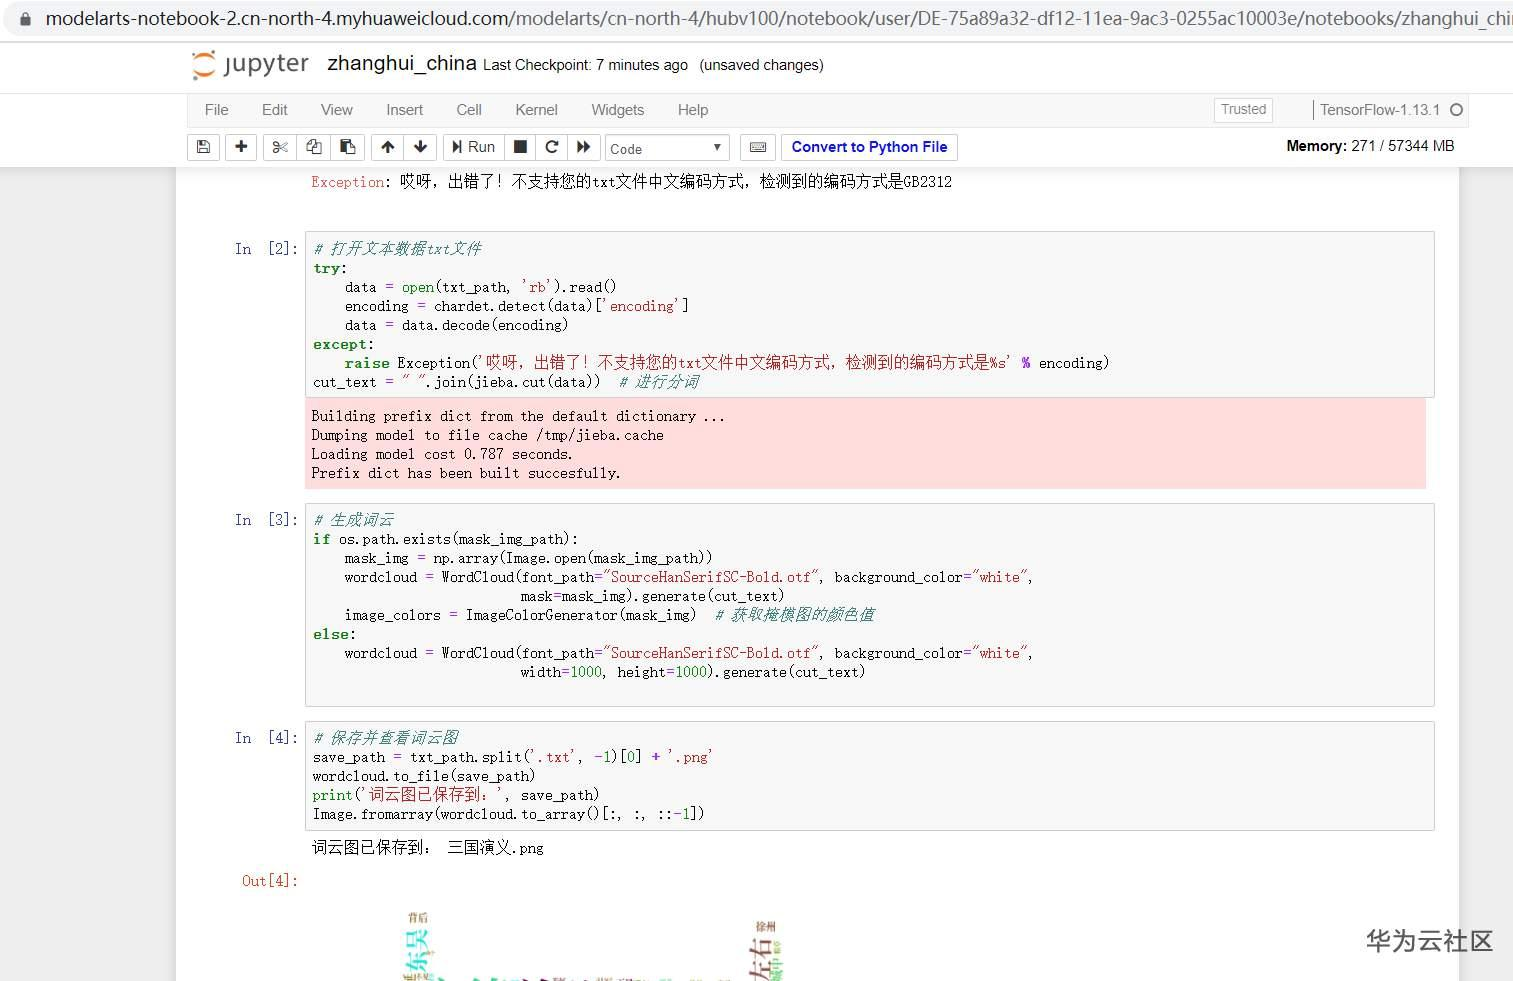Viewport: 1513px width, 981px height.
Task: Open the Kernel menu
Action: [x=536, y=110]
